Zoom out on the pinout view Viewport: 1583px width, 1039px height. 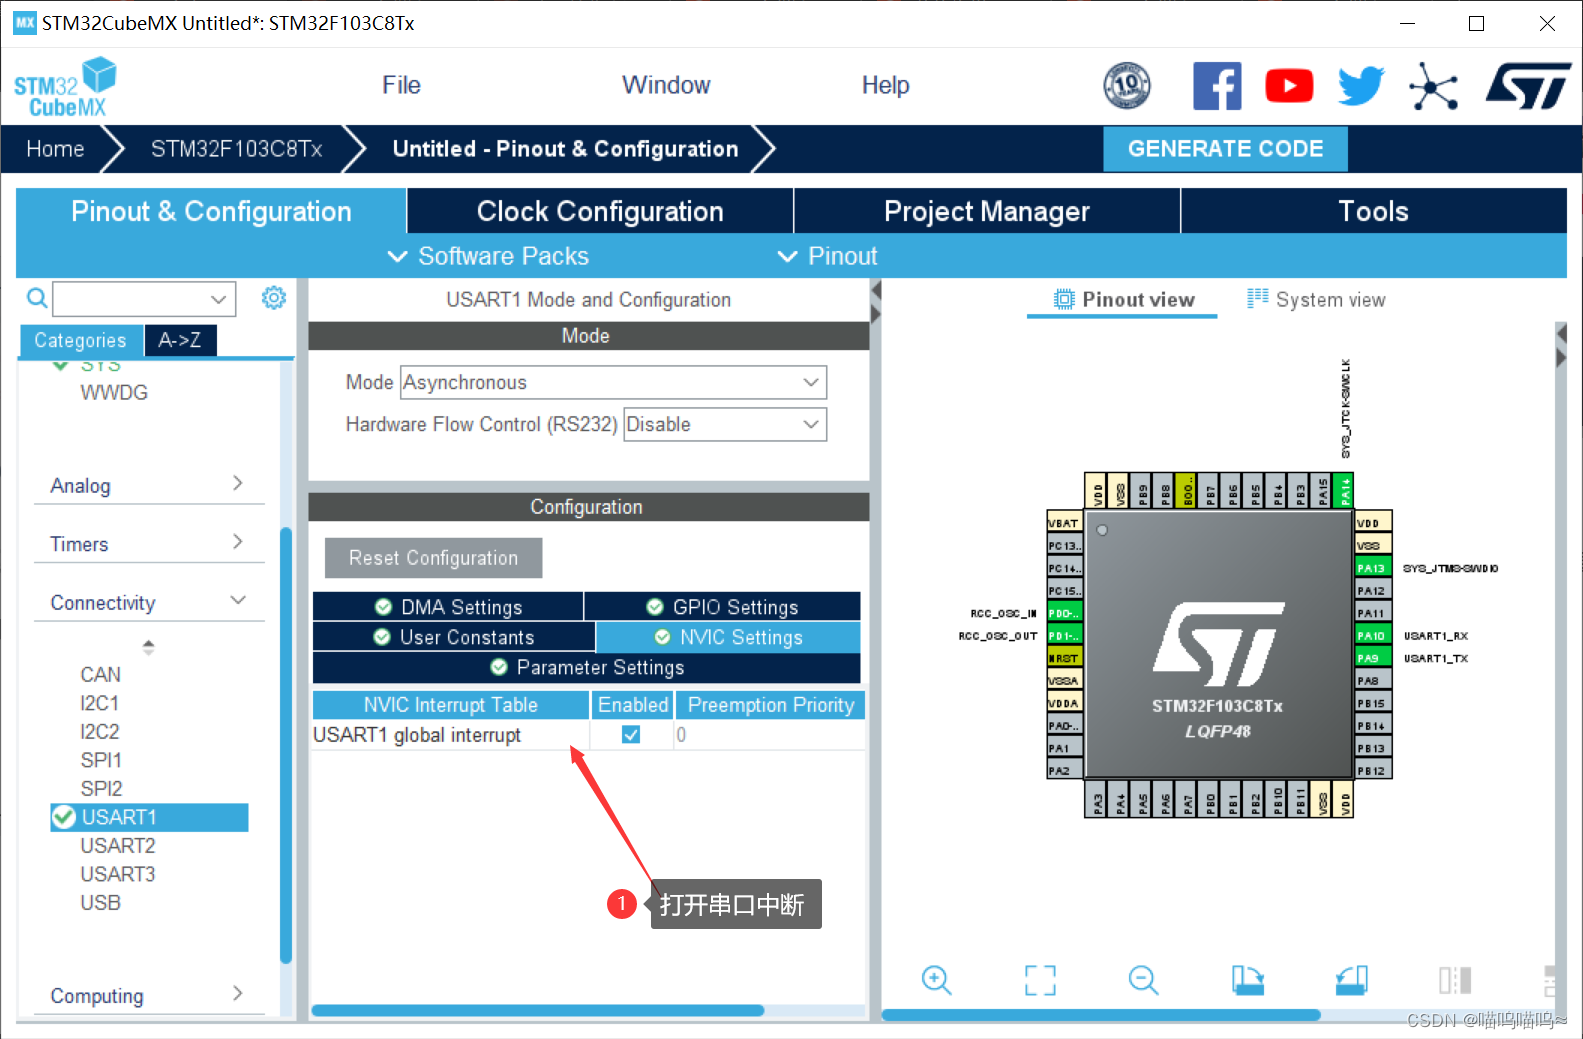pyautogui.click(x=1143, y=980)
